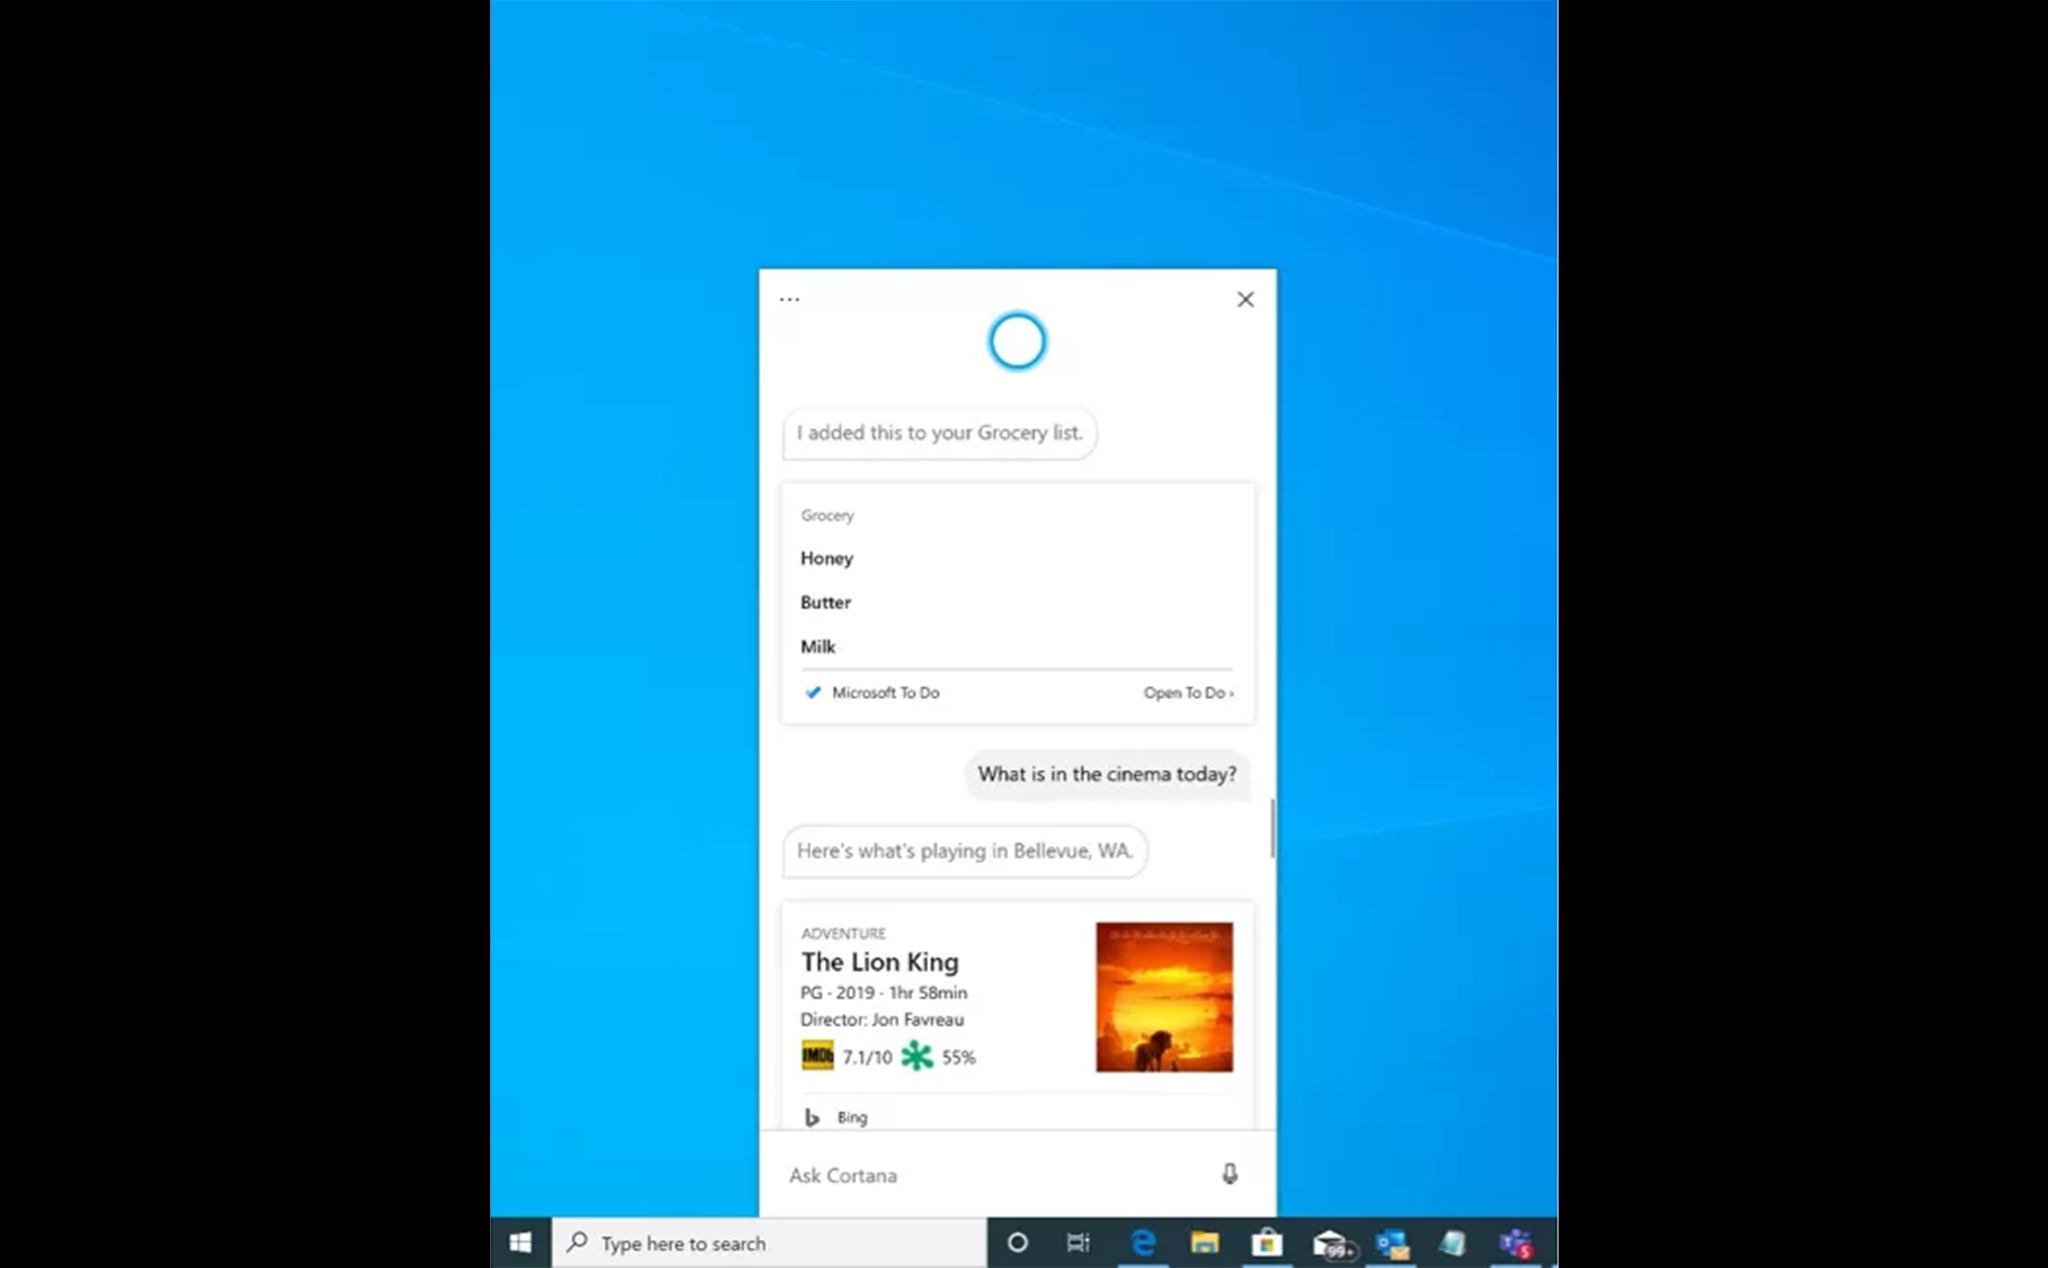
Task: Click the Bing logo icon
Action: click(812, 1117)
